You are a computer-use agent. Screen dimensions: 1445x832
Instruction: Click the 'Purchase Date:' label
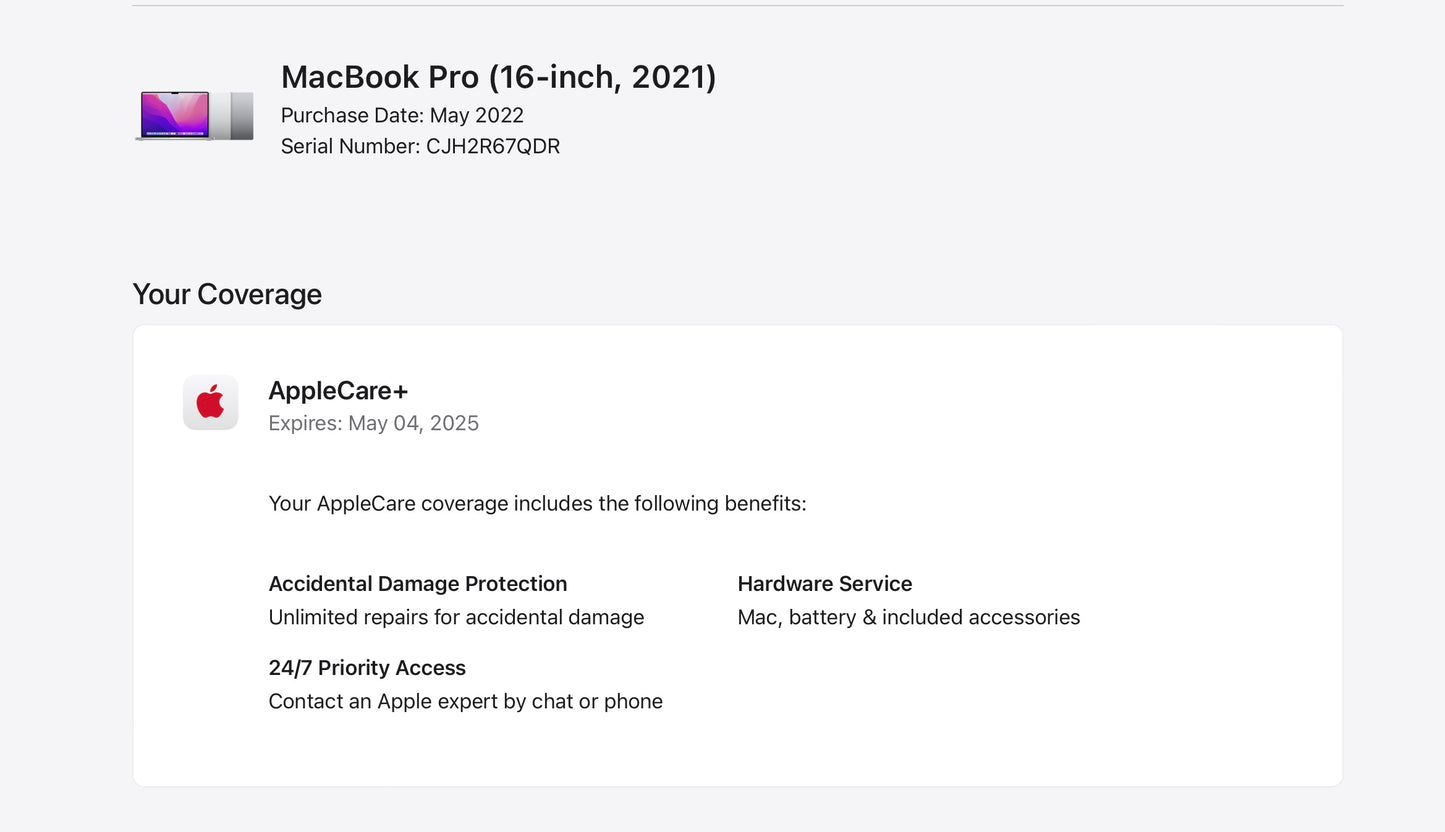(352, 115)
